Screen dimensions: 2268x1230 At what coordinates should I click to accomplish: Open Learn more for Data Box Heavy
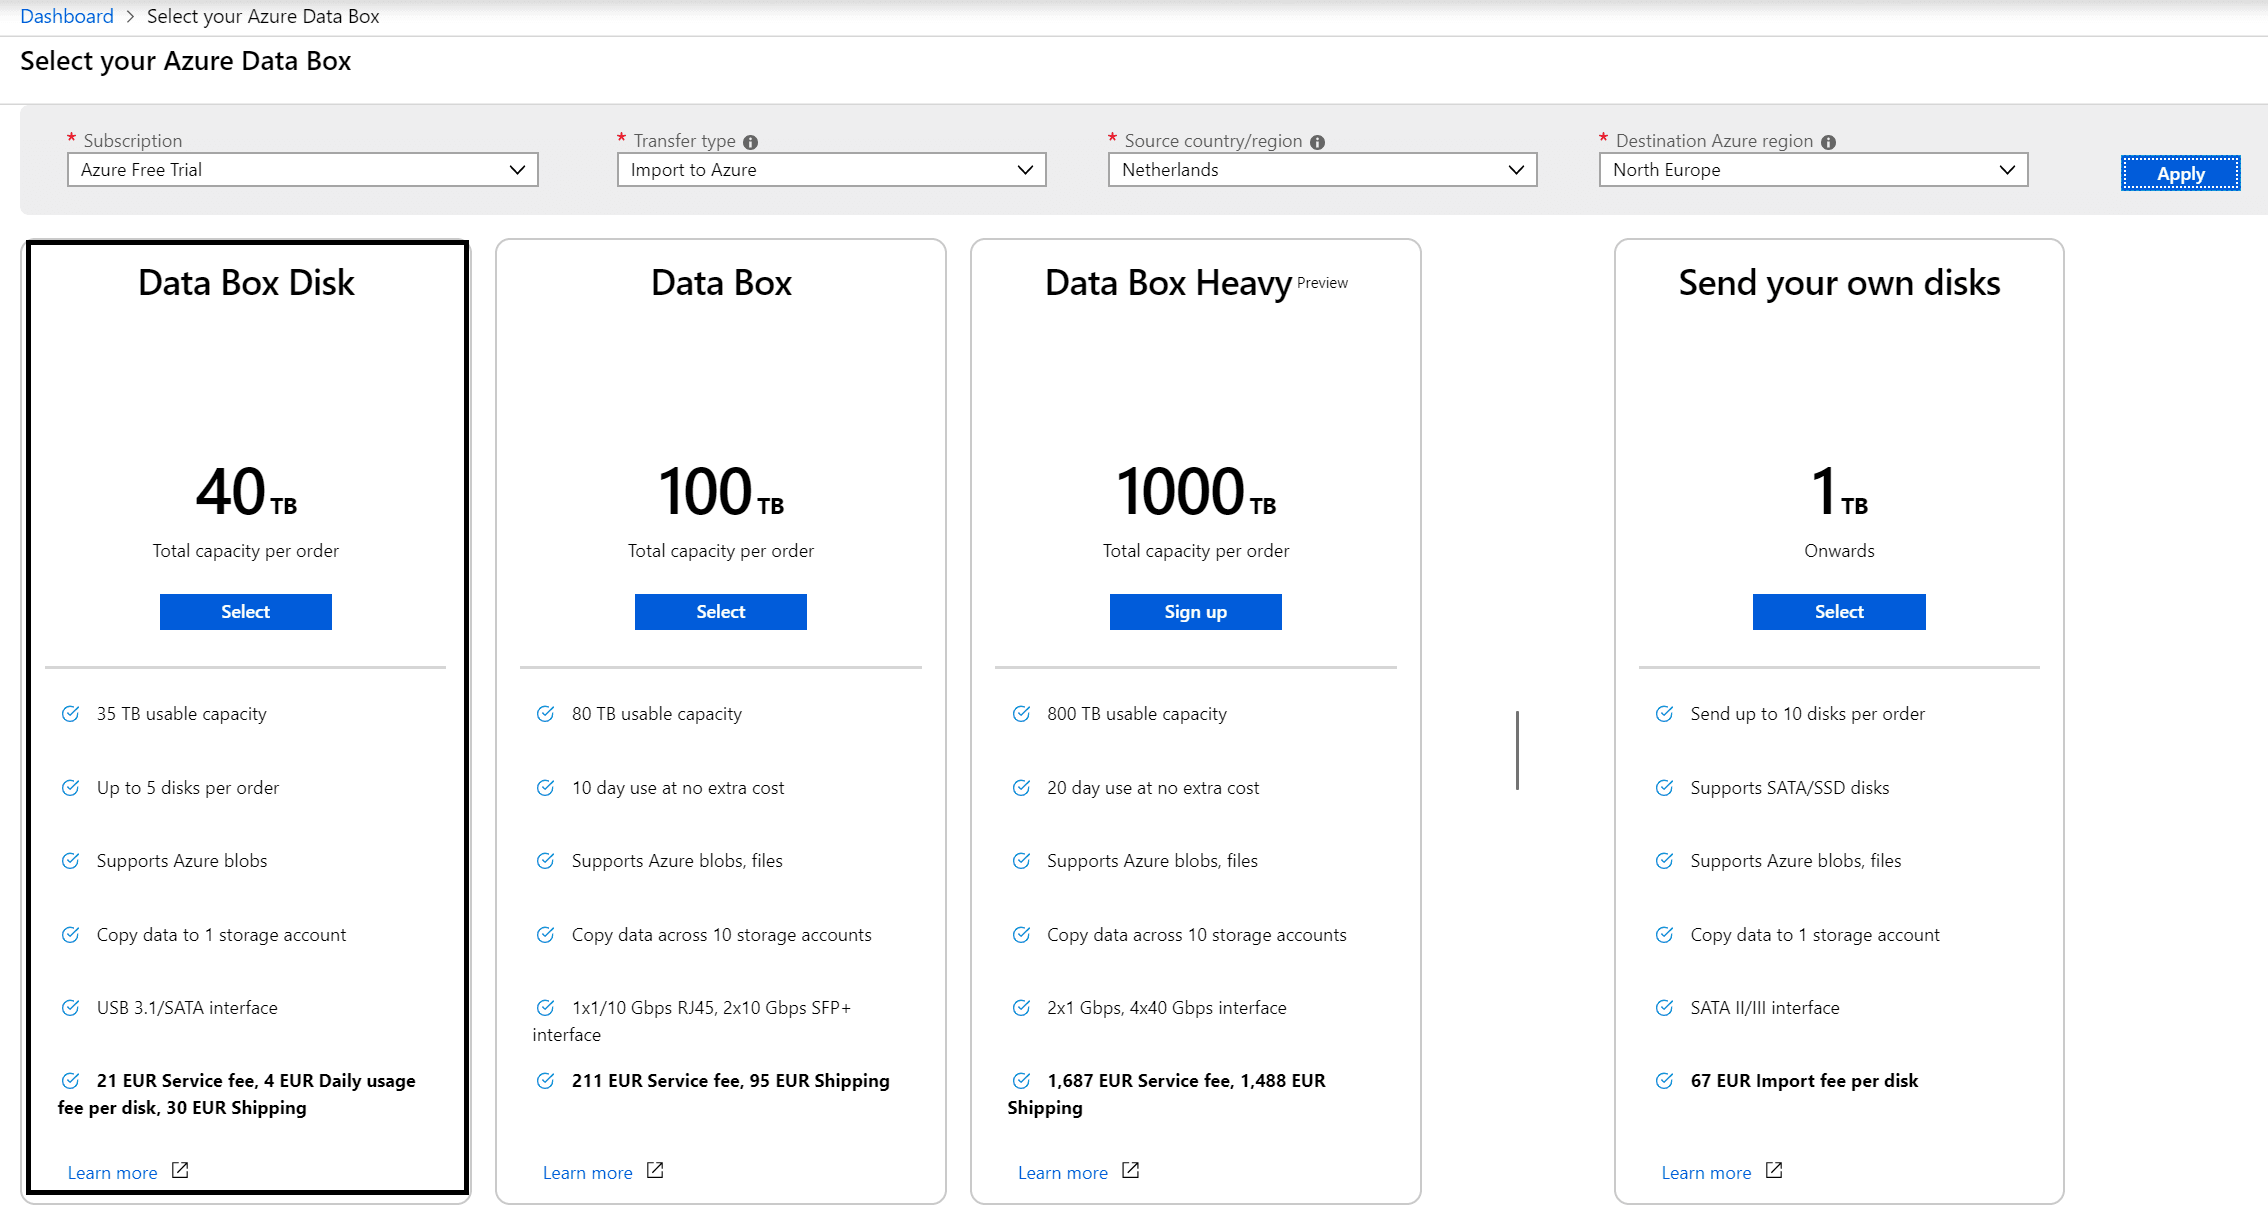tap(1063, 1170)
